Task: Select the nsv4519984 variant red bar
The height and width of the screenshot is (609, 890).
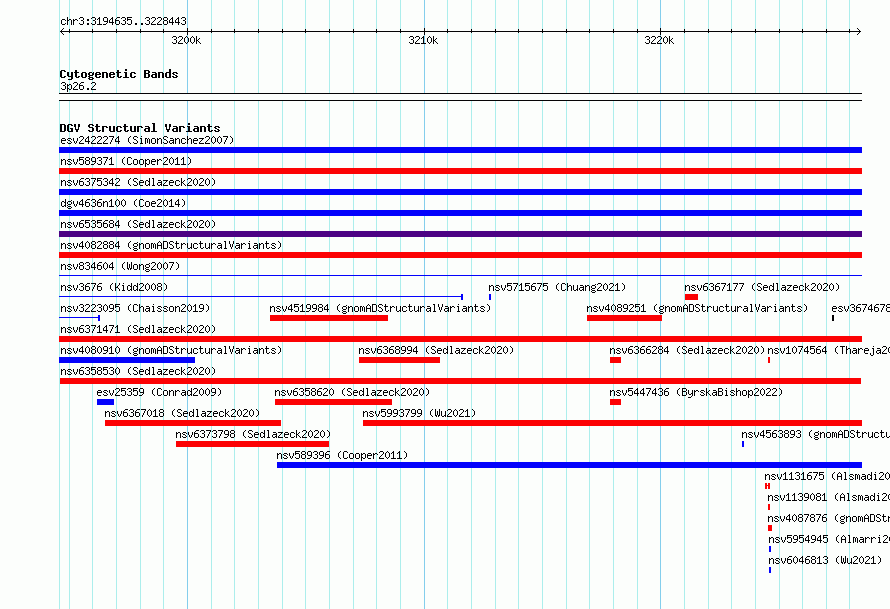Action: coord(329,318)
